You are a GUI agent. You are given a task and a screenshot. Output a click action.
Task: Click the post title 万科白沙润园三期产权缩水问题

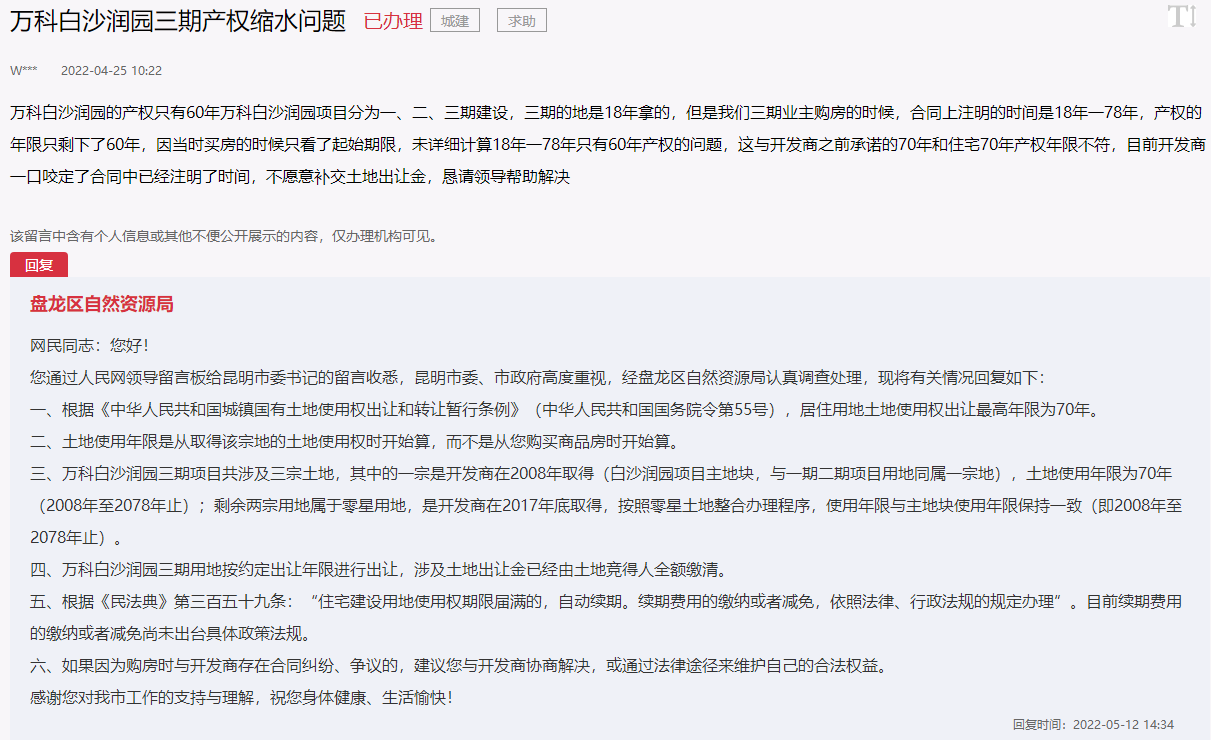(178, 21)
